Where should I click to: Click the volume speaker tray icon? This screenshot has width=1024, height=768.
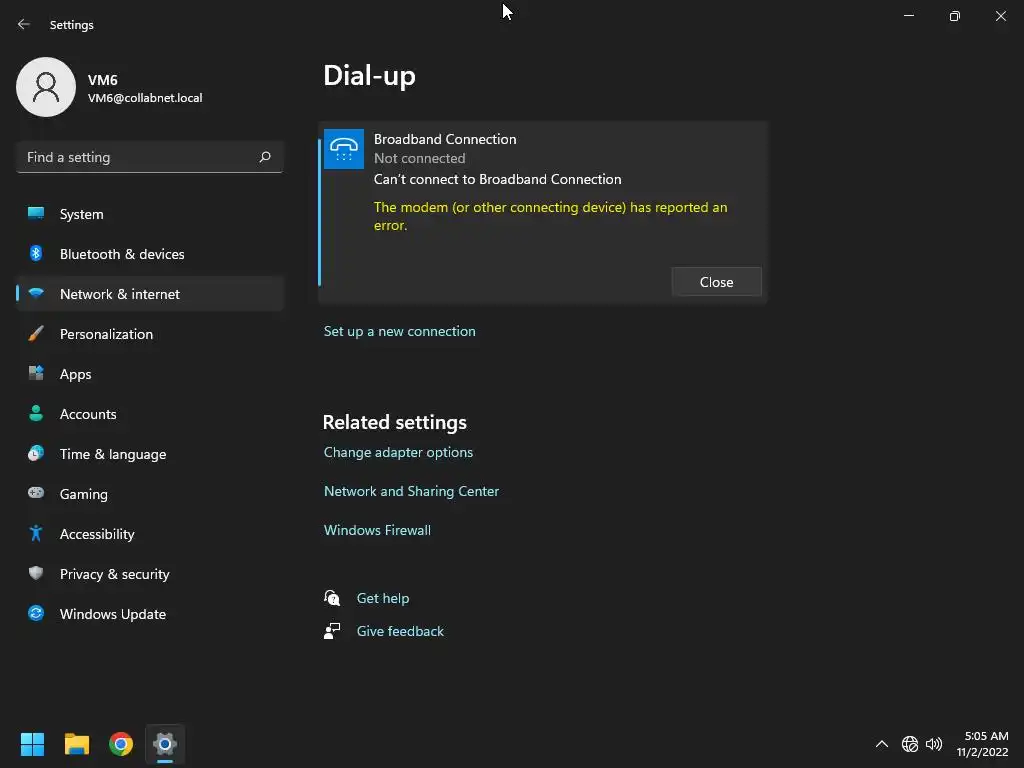[934, 744]
